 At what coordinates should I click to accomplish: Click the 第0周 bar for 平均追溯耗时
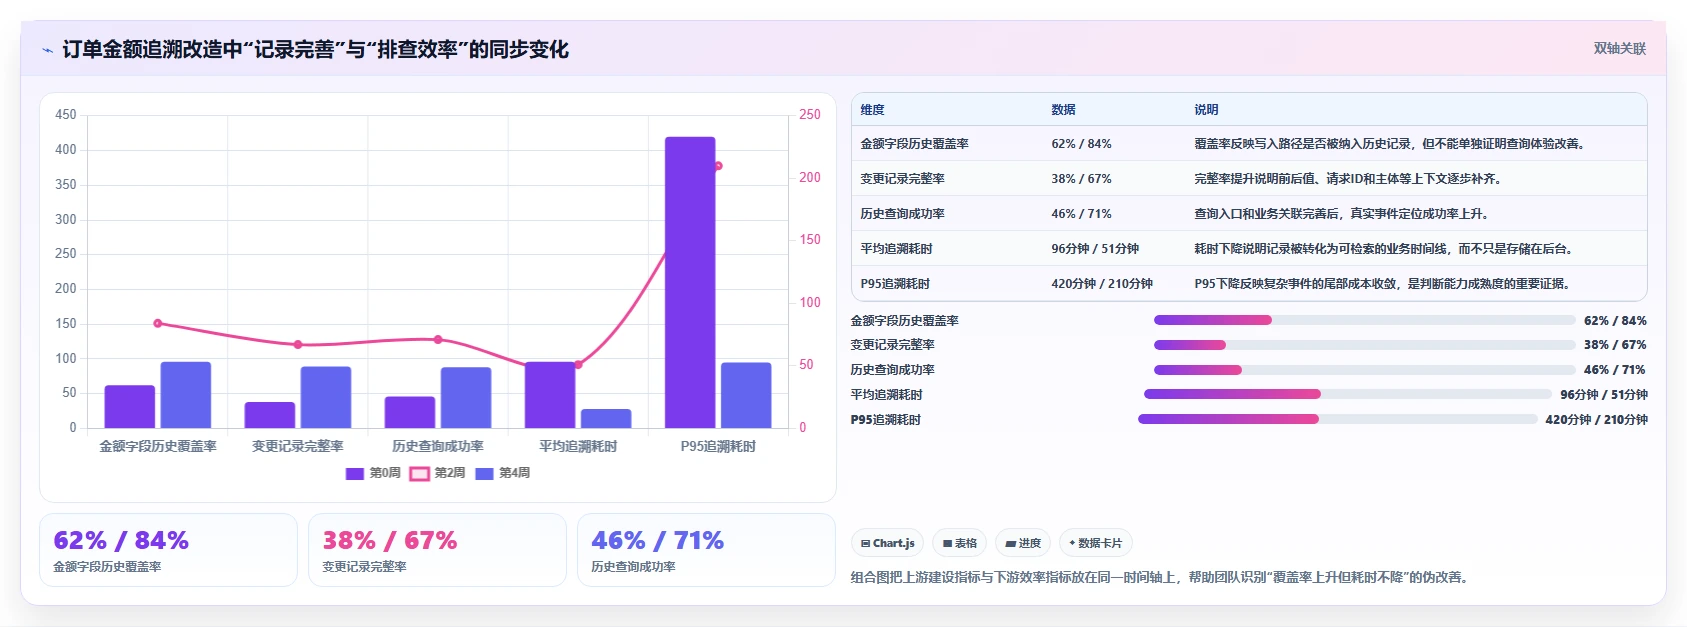tap(550, 395)
